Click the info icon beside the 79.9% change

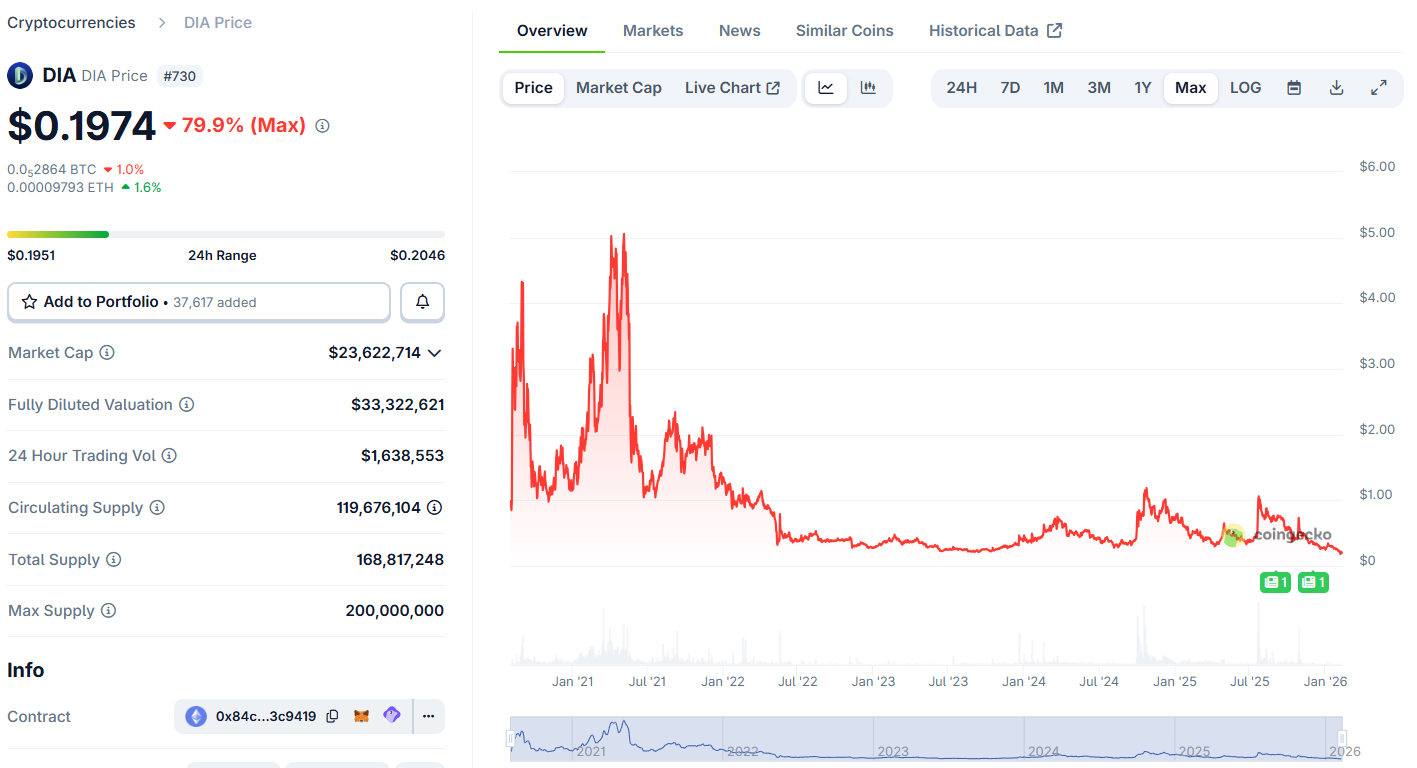322,126
